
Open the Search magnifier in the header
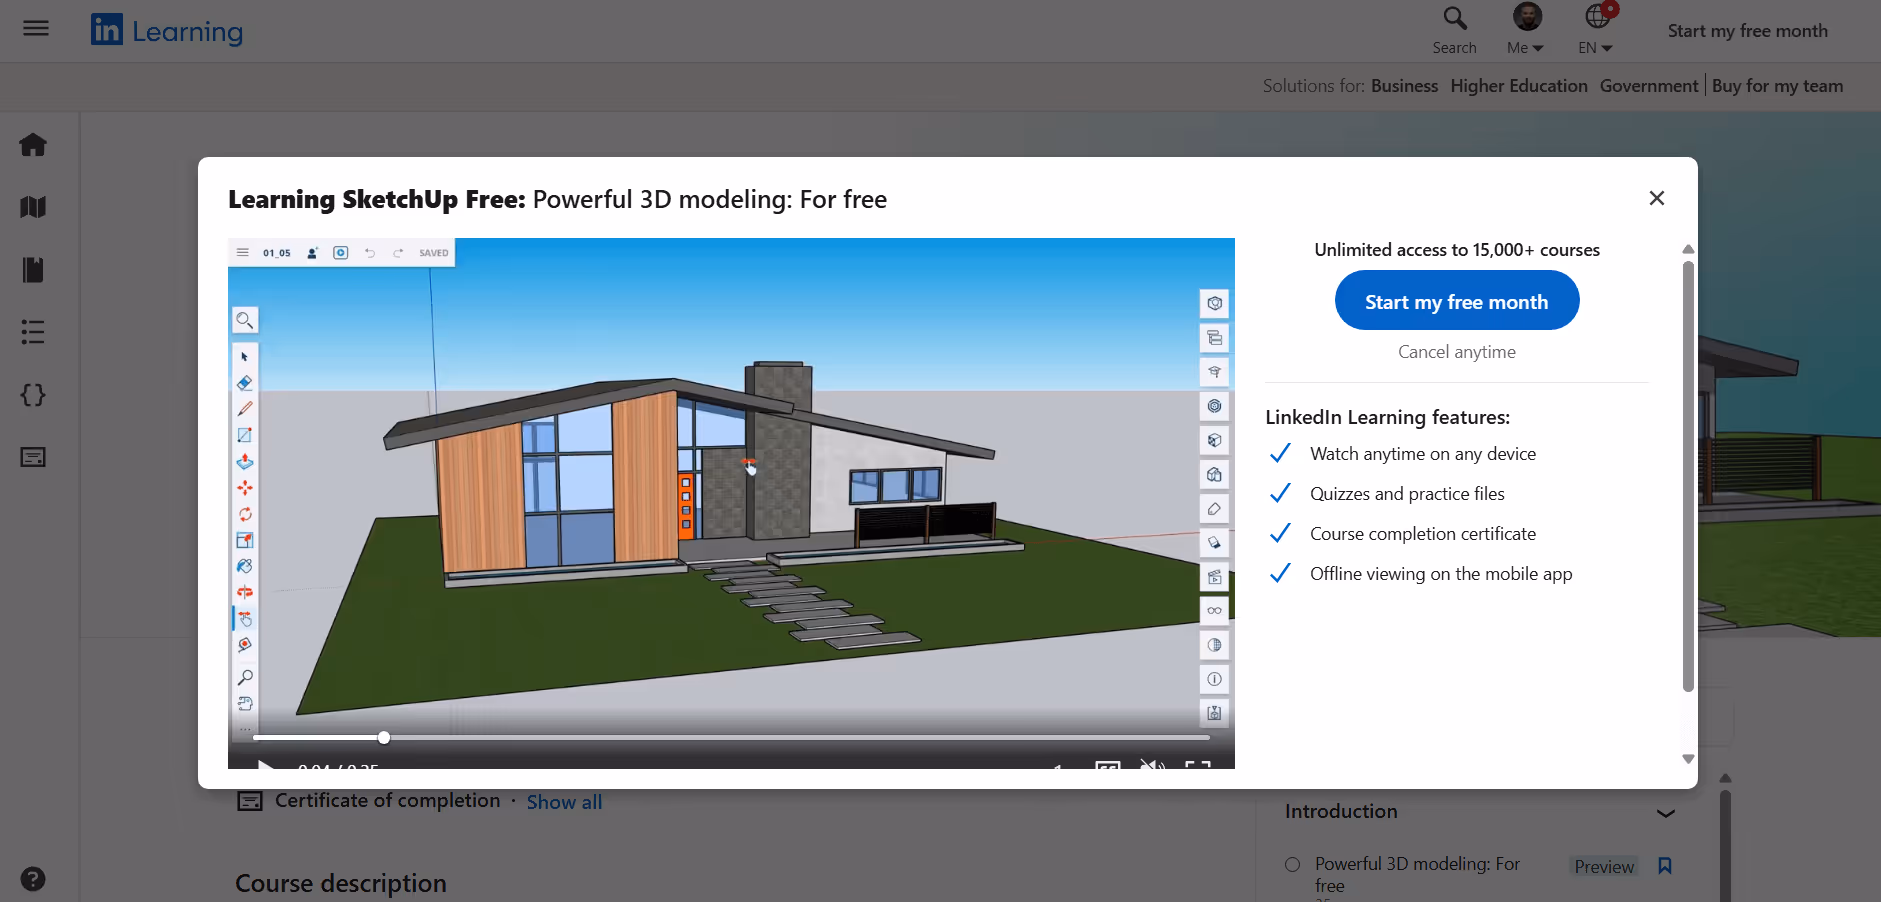pyautogui.click(x=1454, y=30)
